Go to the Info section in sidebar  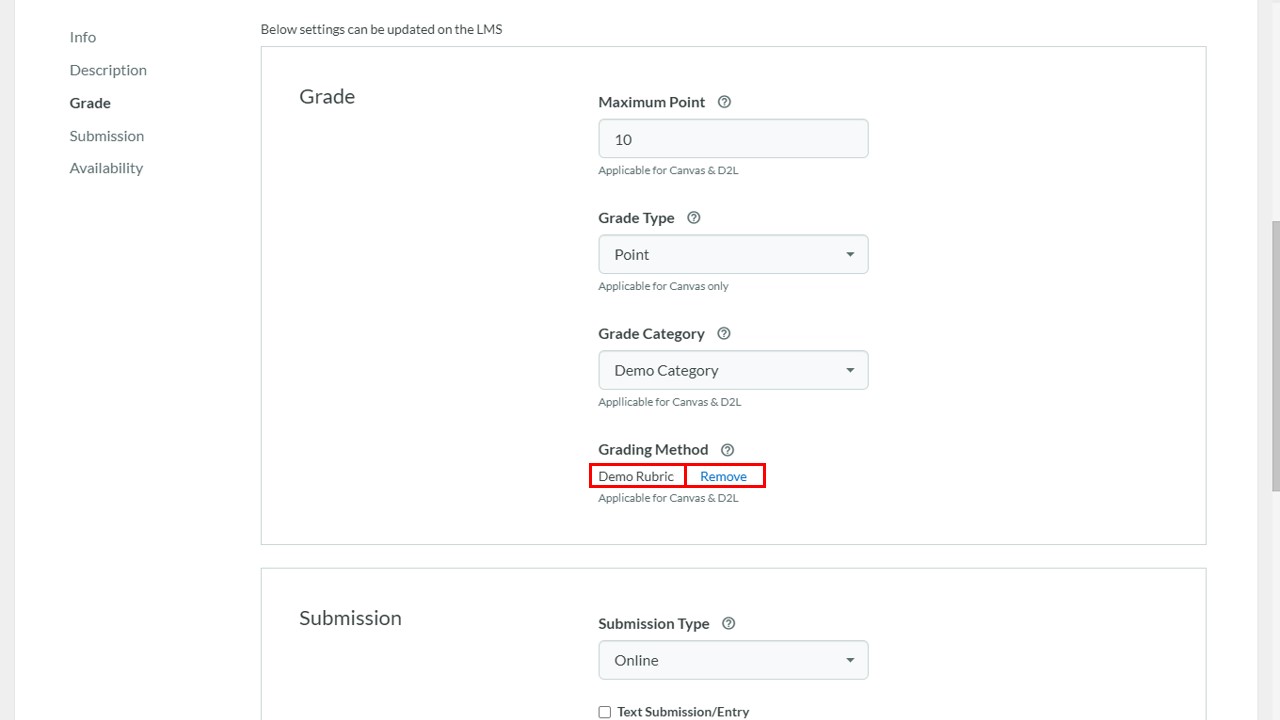[83, 37]
